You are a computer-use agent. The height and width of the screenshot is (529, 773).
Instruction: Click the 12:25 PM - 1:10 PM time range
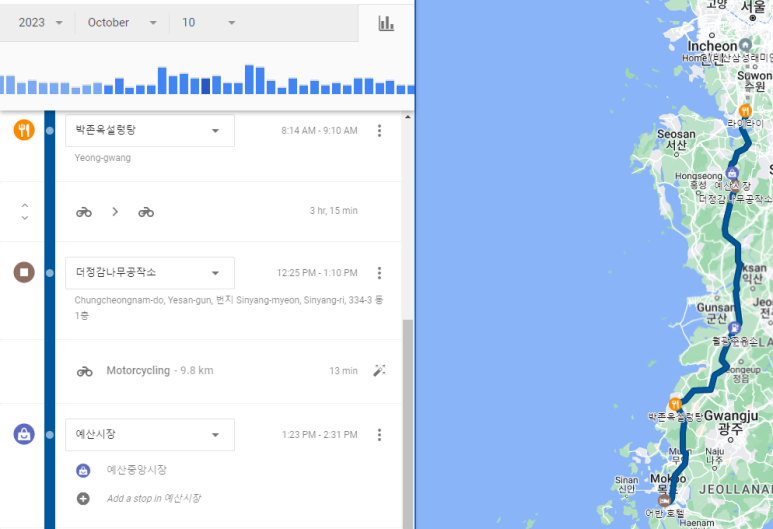point(317,273)
